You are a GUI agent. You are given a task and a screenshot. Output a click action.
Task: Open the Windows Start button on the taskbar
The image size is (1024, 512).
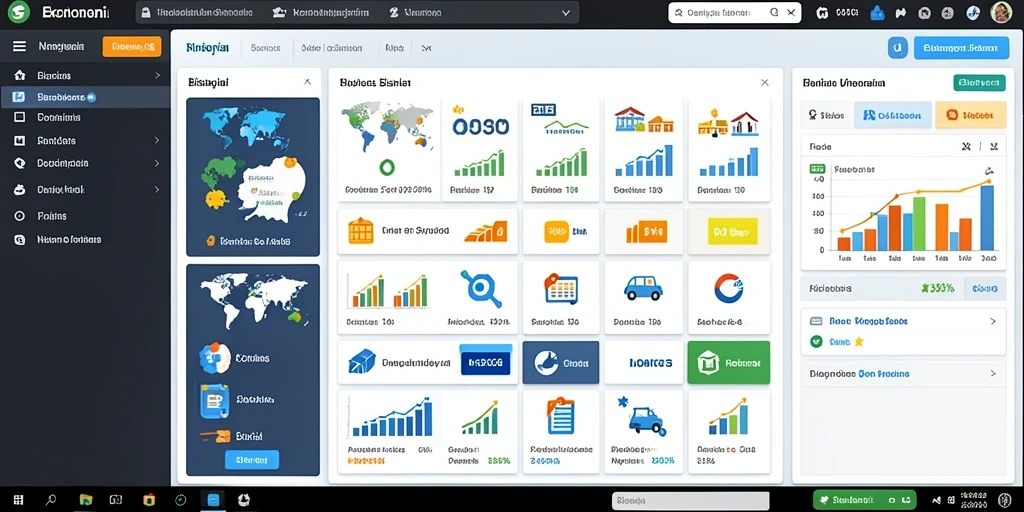tap(18, 500)
